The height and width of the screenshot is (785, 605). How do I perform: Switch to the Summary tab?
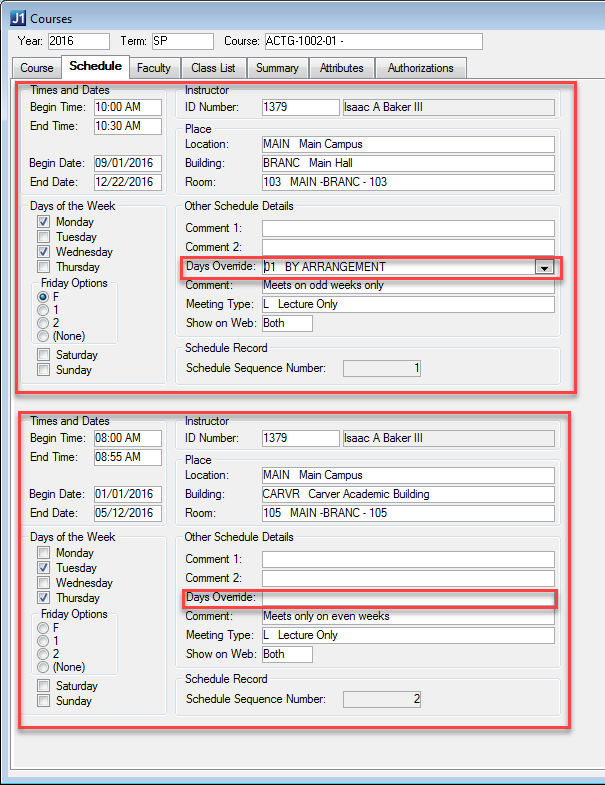click(x=277, y=68)
